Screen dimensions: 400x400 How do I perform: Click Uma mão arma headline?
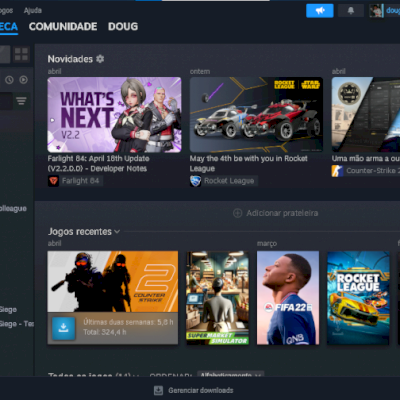click(x=366, y=159)
